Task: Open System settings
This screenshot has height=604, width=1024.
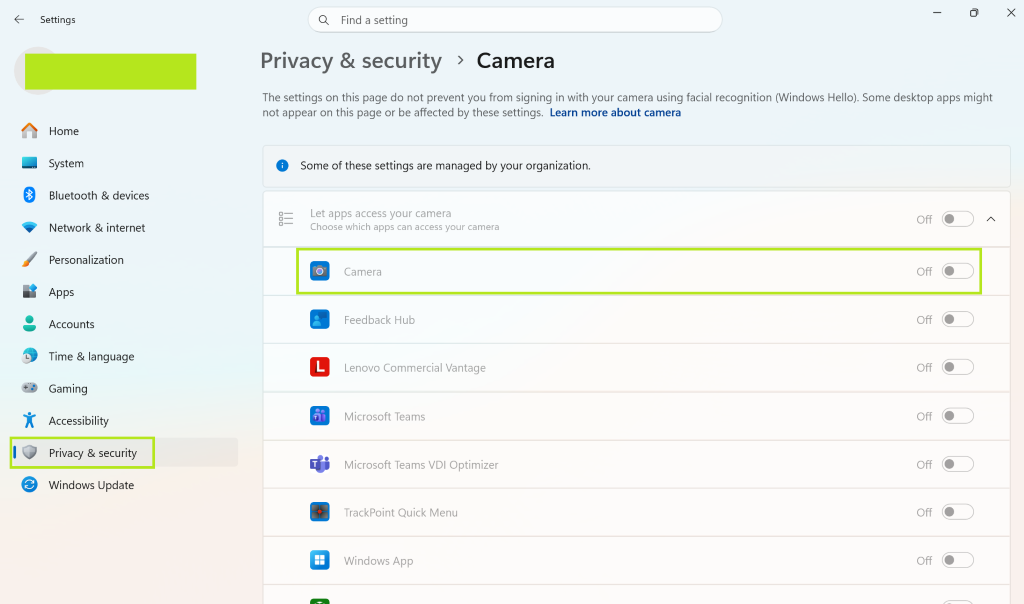Action: pyautogui.click(x=66, y=163)
